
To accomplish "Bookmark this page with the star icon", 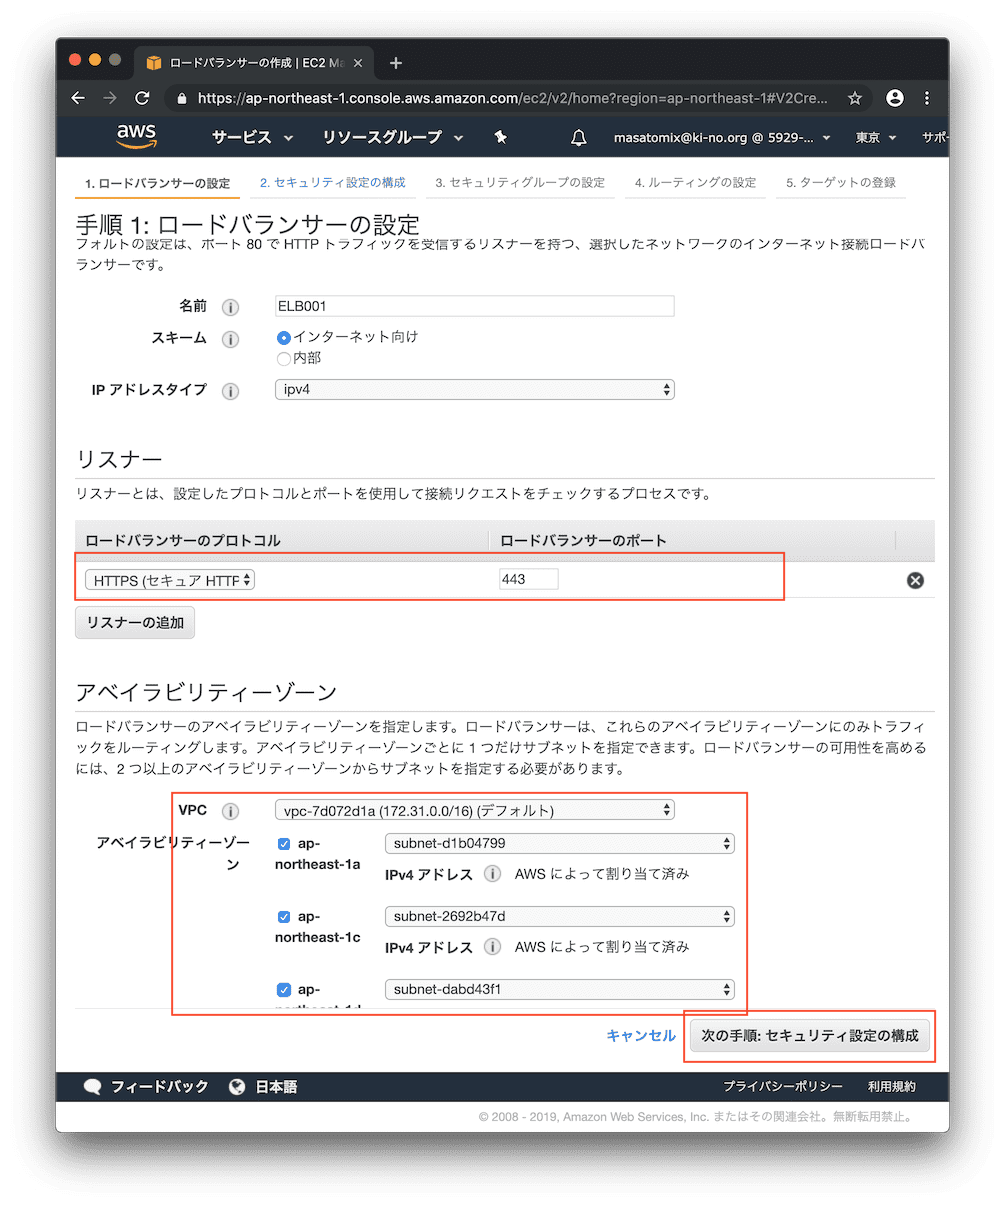I will coord(854,98).
